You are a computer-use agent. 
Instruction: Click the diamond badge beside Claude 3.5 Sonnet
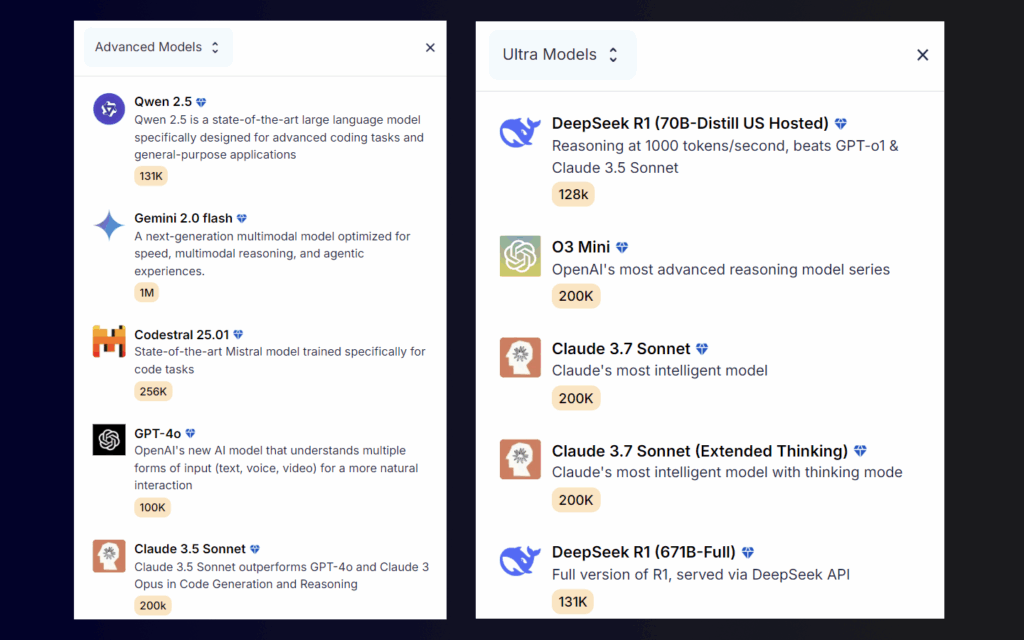click(x=255, y=549)
